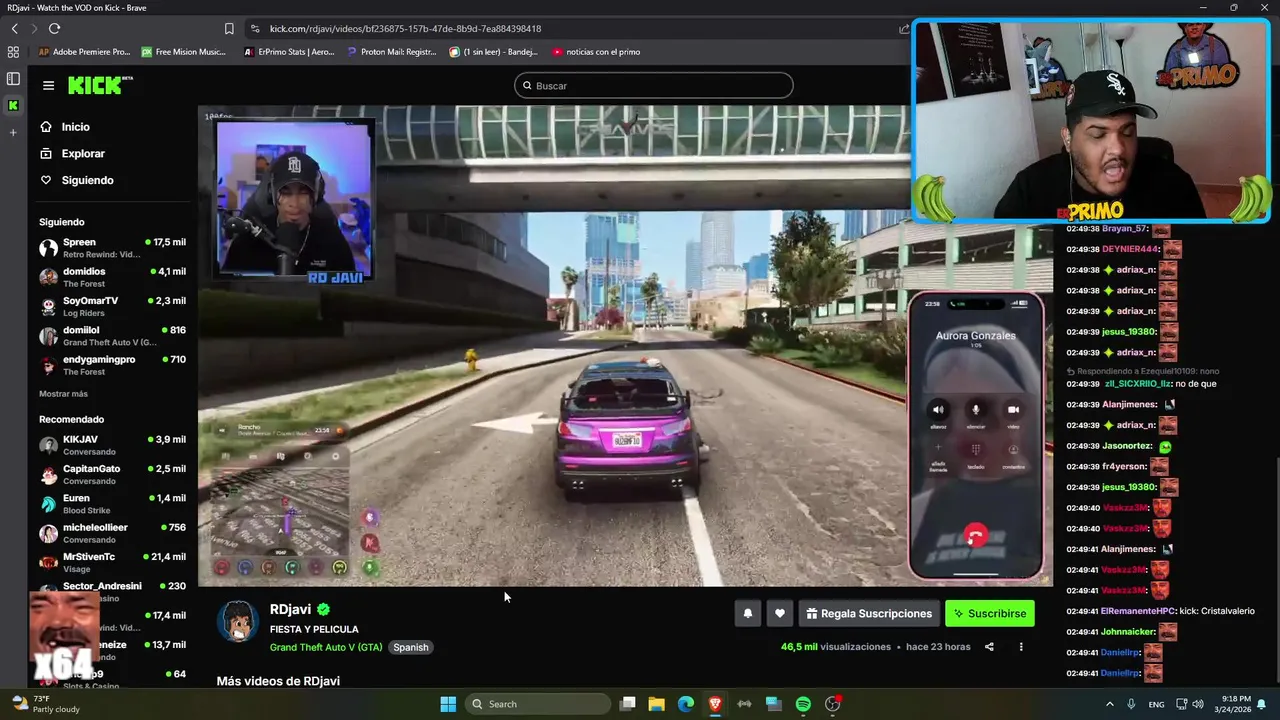1280x720 pixels.
Task: Toggle Brave vertical tabs sidebar icon
Action: [13, 79]
